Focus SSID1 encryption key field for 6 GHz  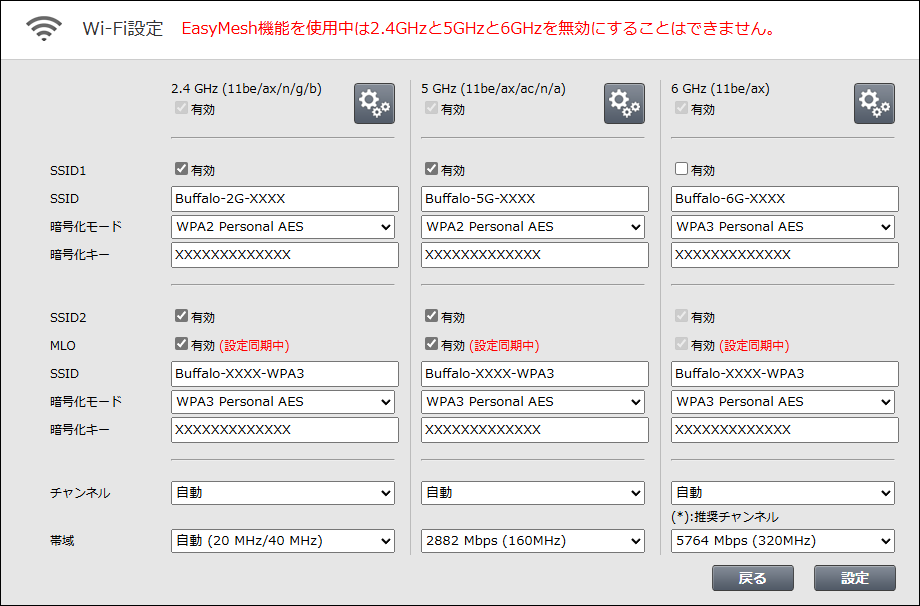[x=784, y=255]
